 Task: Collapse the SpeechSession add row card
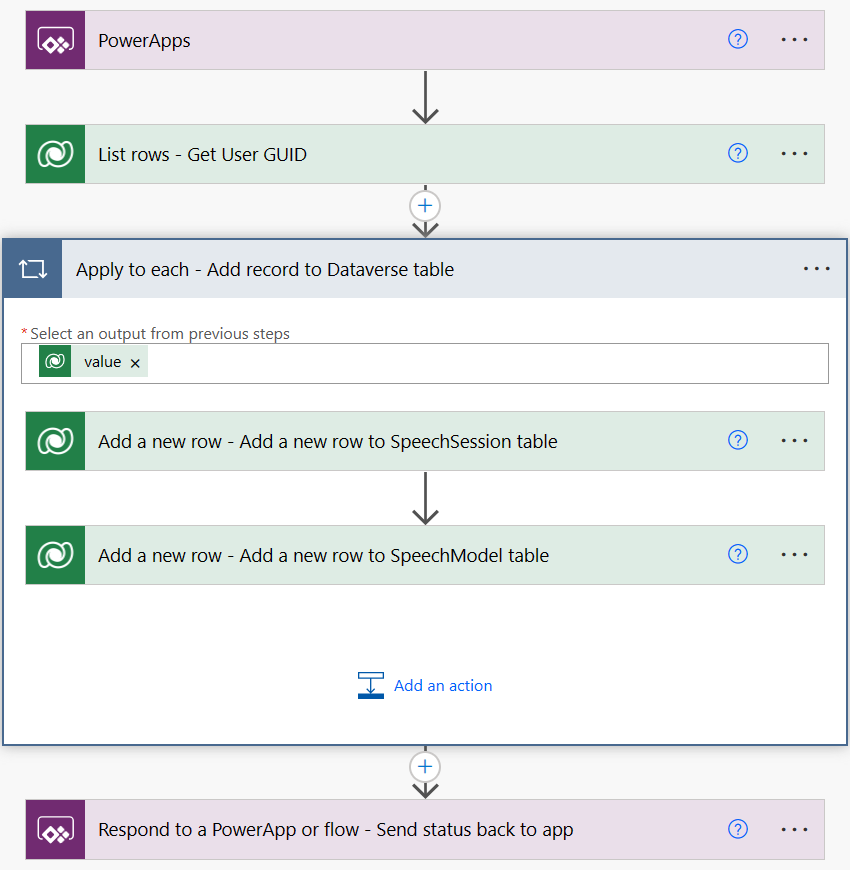400,440
